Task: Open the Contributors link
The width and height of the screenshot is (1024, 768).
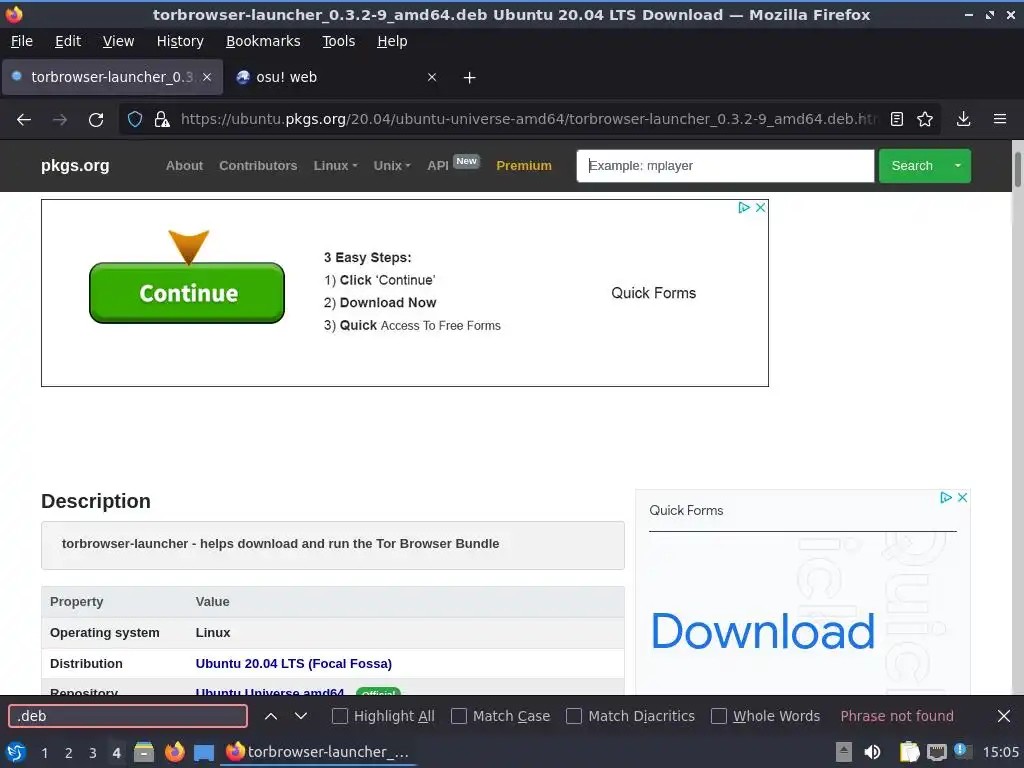Action: (x=258, y=166)
